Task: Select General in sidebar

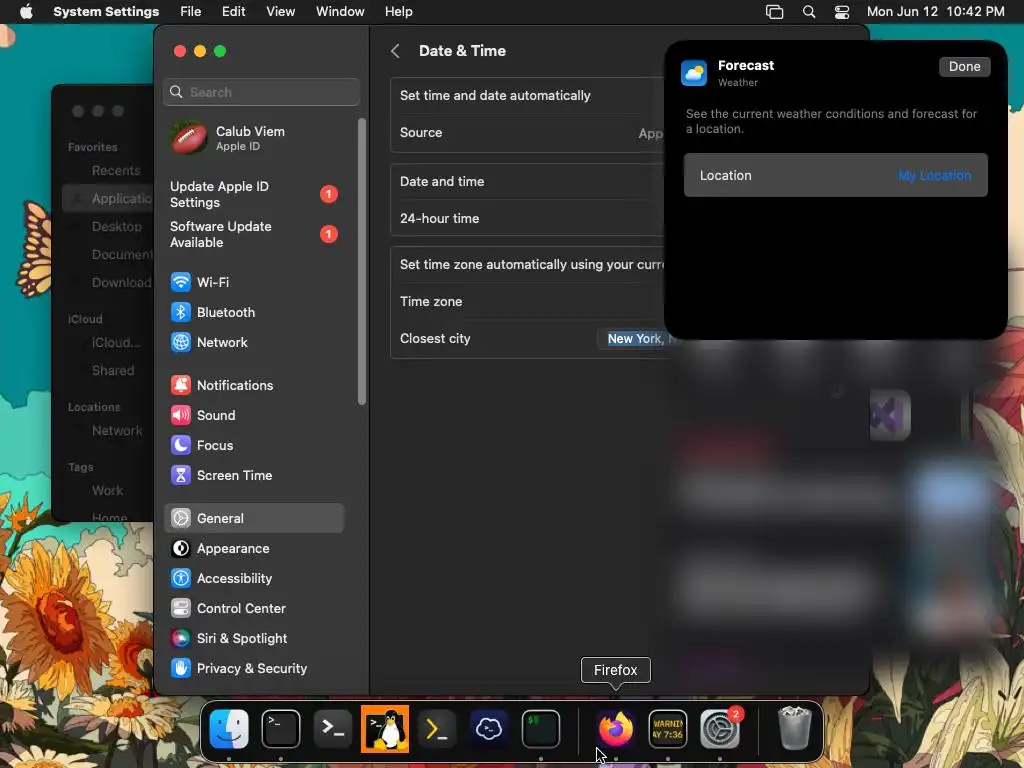Action: 253,519
